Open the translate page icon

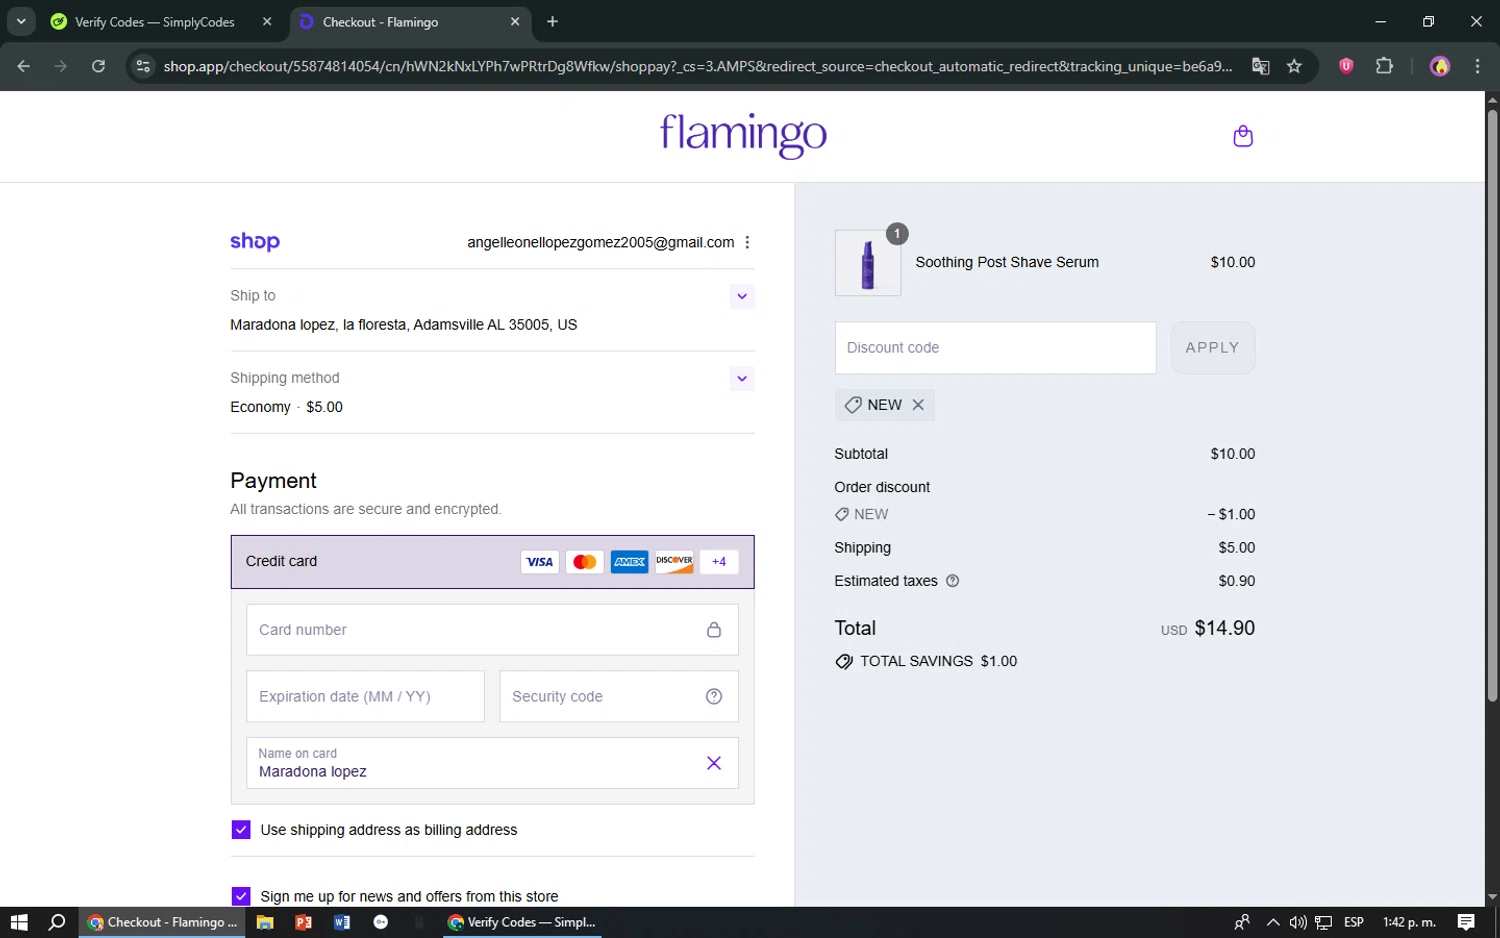tap(1260, 66)
